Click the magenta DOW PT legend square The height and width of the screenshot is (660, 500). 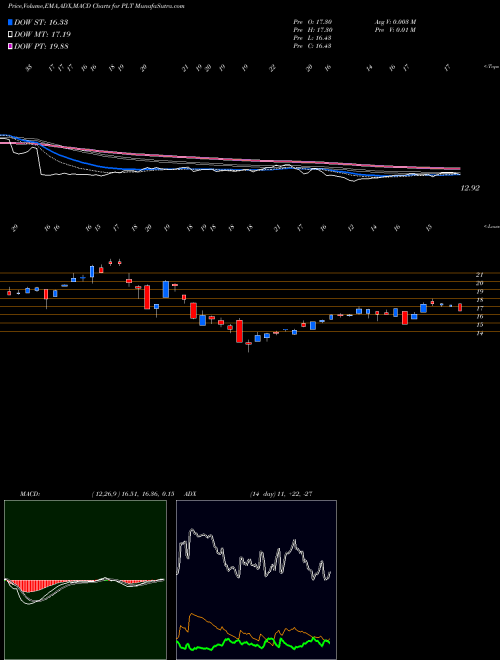[x=10, y=46]
